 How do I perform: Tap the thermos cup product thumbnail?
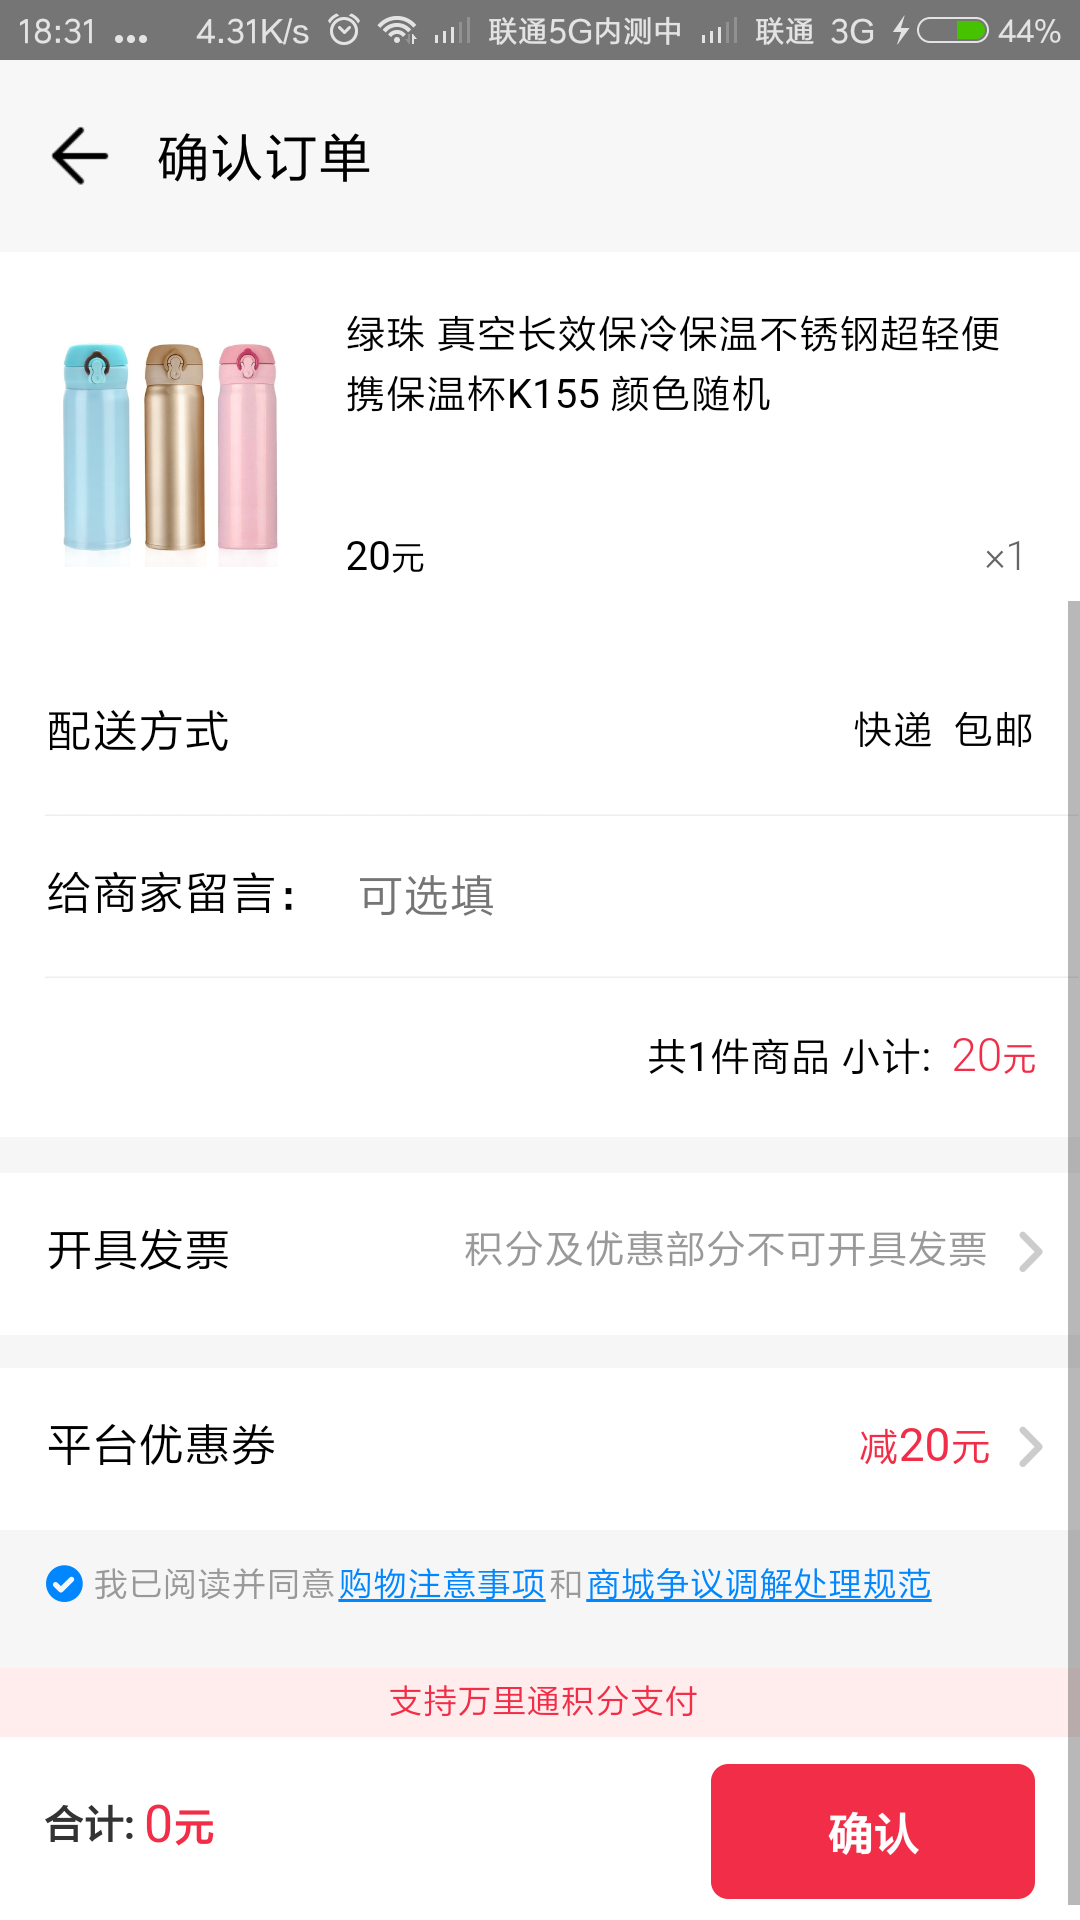[171, 448]
